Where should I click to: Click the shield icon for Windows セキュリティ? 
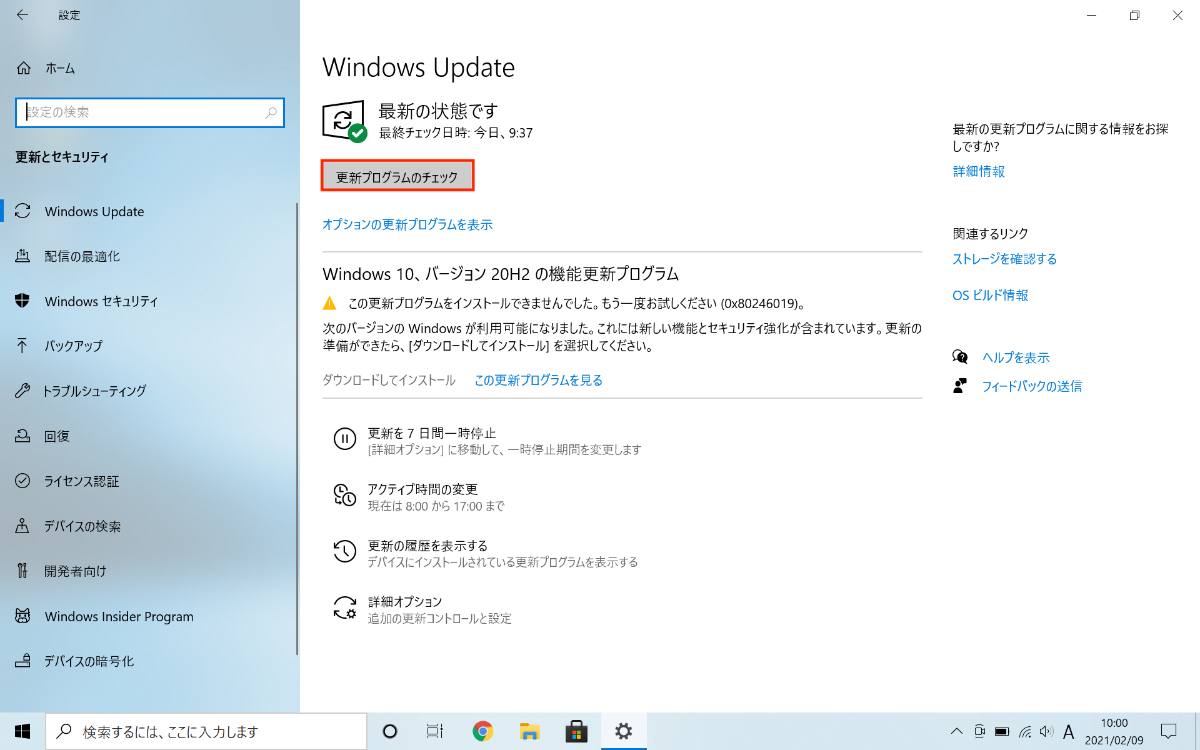click(x=23, y=301)
